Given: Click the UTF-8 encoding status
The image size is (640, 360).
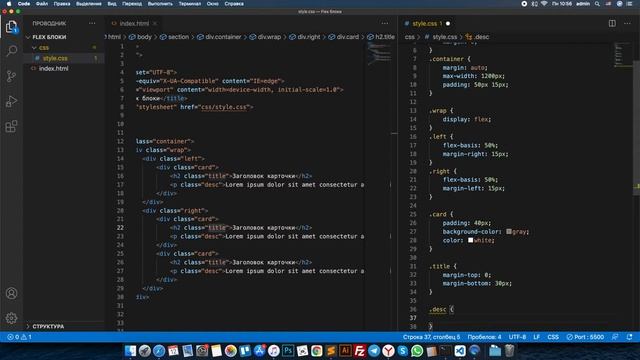Looking at the screenshot, I should click(517, 337).
